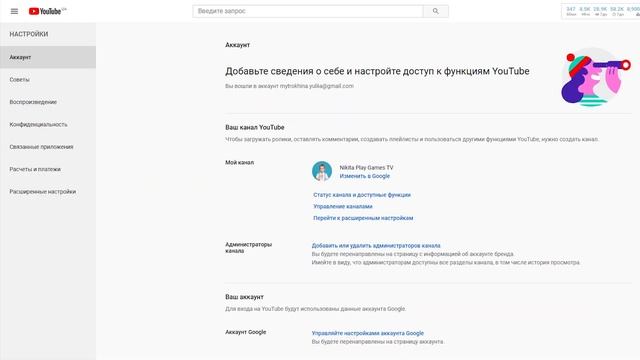Click the Мой канал label
Viewport: 640px width, 360px height.
[240, 162]
